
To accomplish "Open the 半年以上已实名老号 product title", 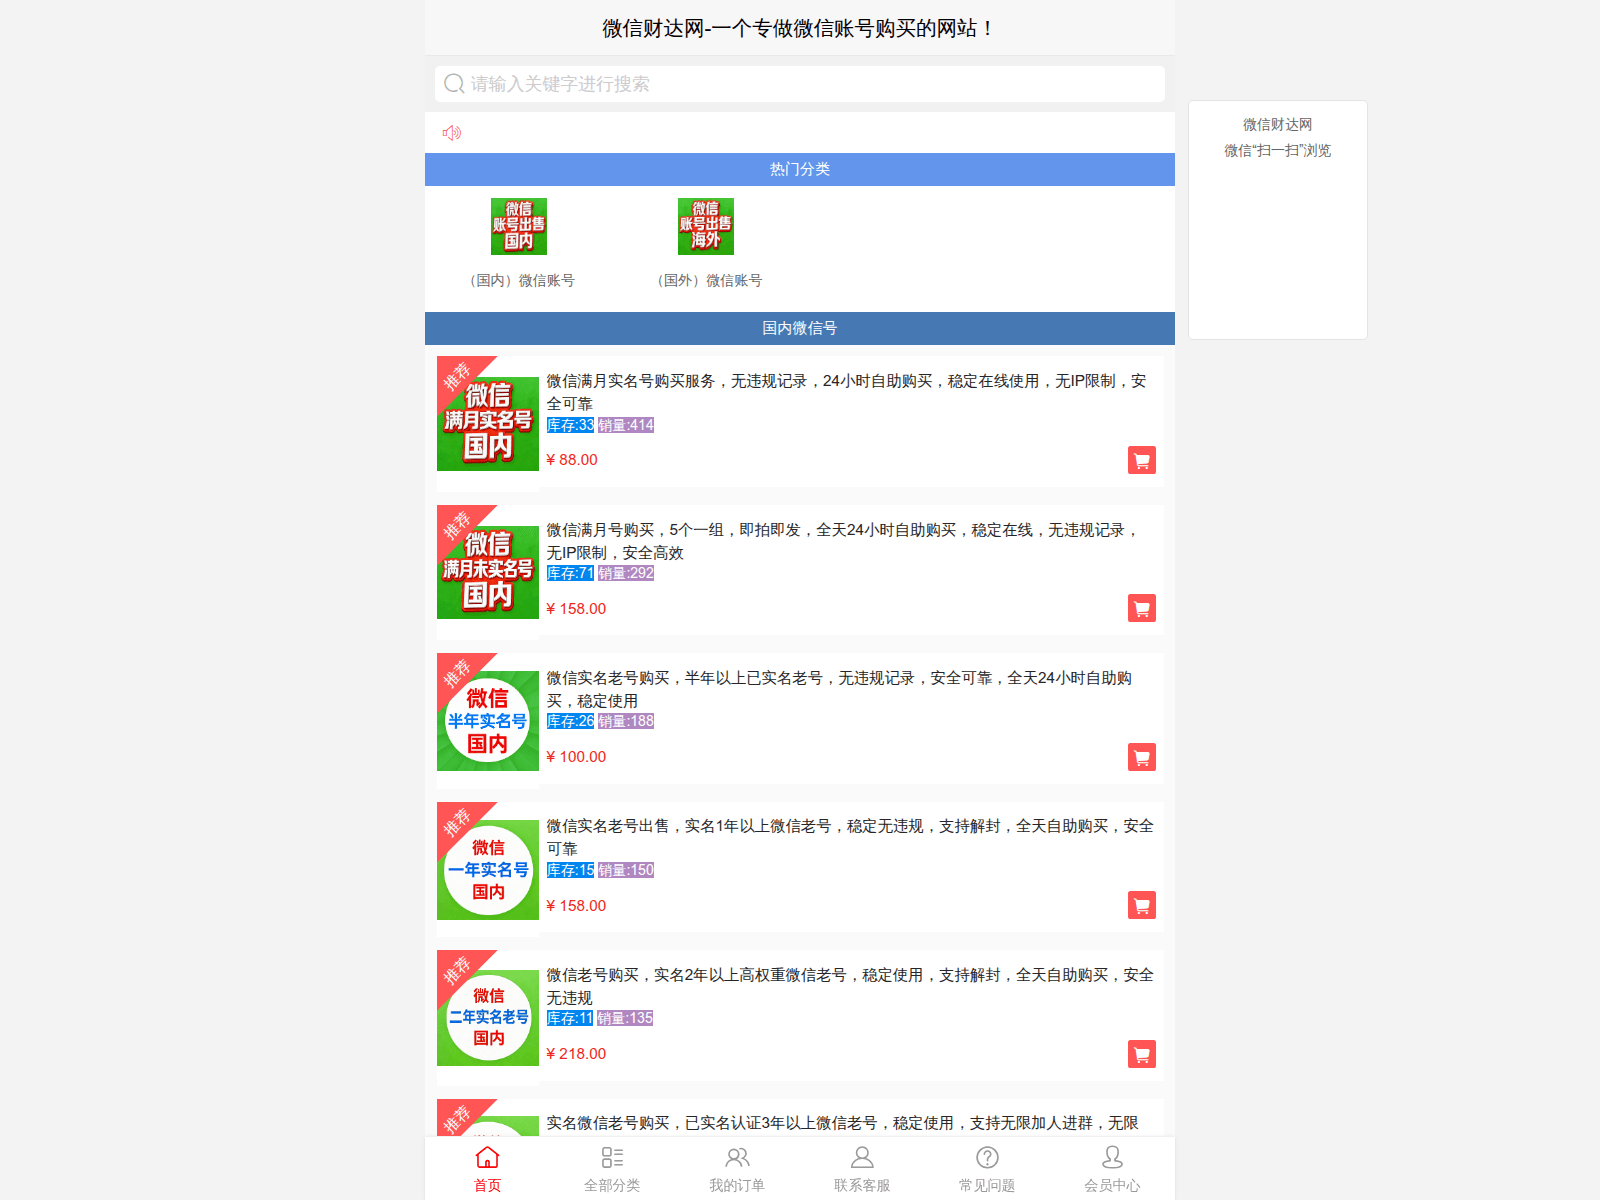I will click(x=839, y=689).
